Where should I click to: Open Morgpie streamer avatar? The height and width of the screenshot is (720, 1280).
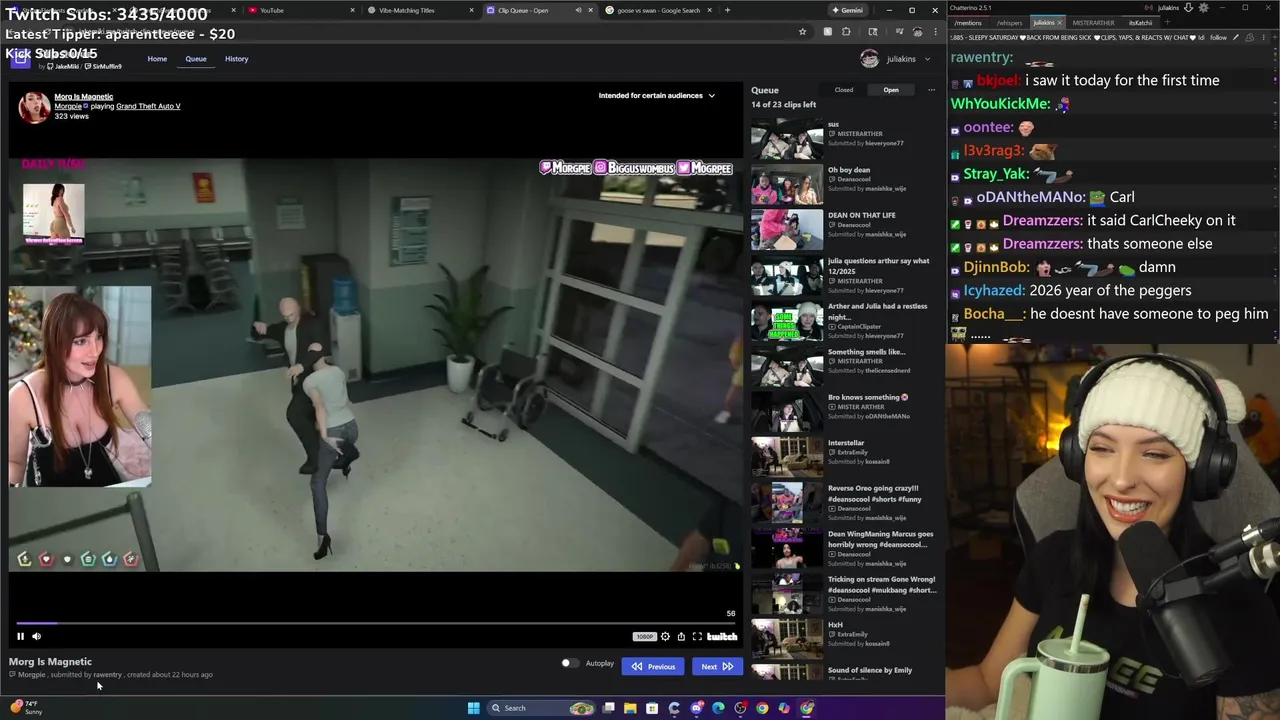(34, 107)
